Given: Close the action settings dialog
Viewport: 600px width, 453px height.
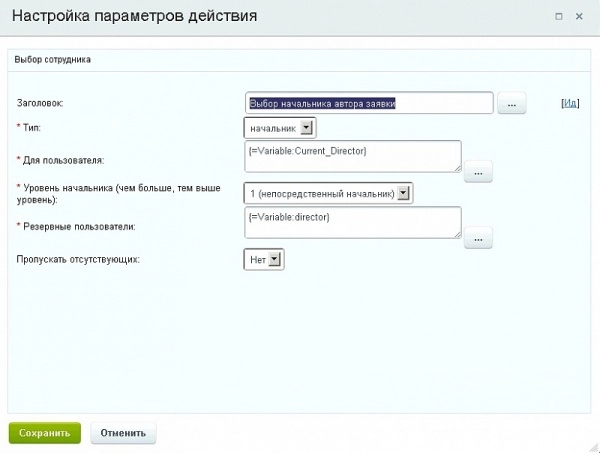Looking at the screenshot, I should (581, 16).
